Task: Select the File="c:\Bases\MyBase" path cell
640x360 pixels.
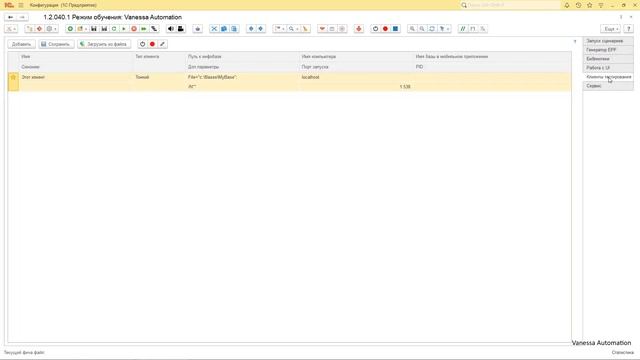Action: (x=243, y=77)
